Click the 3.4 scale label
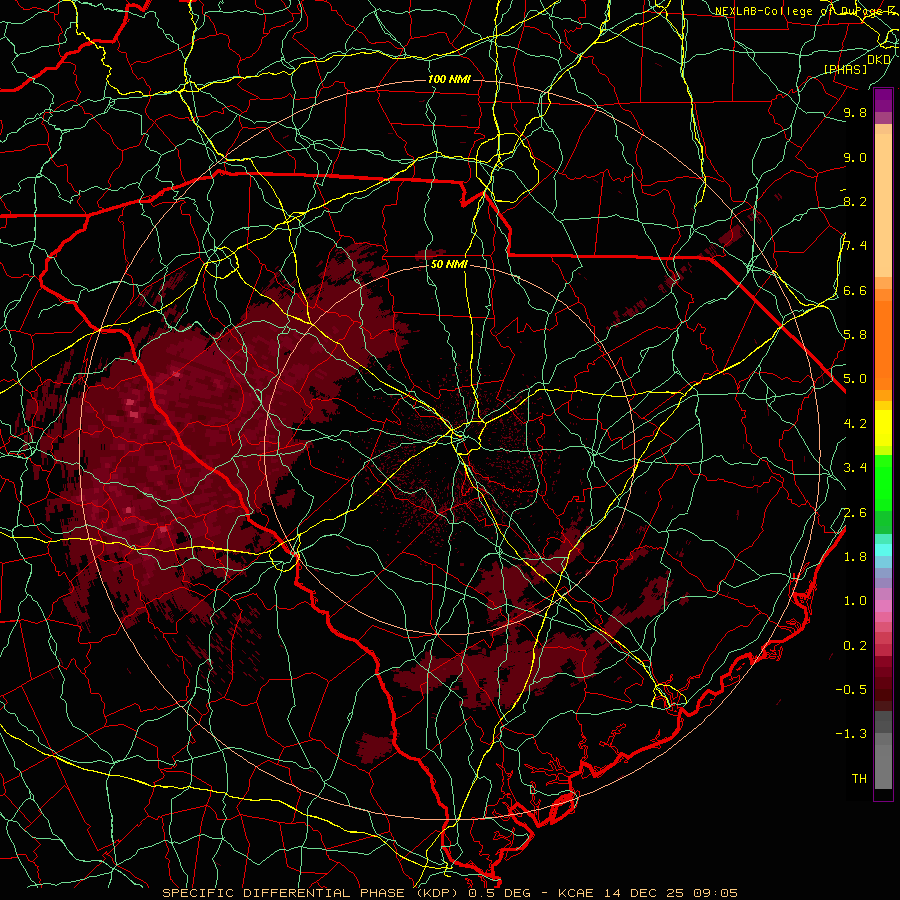Screen dimensions: 900x900 coord(855,468)
